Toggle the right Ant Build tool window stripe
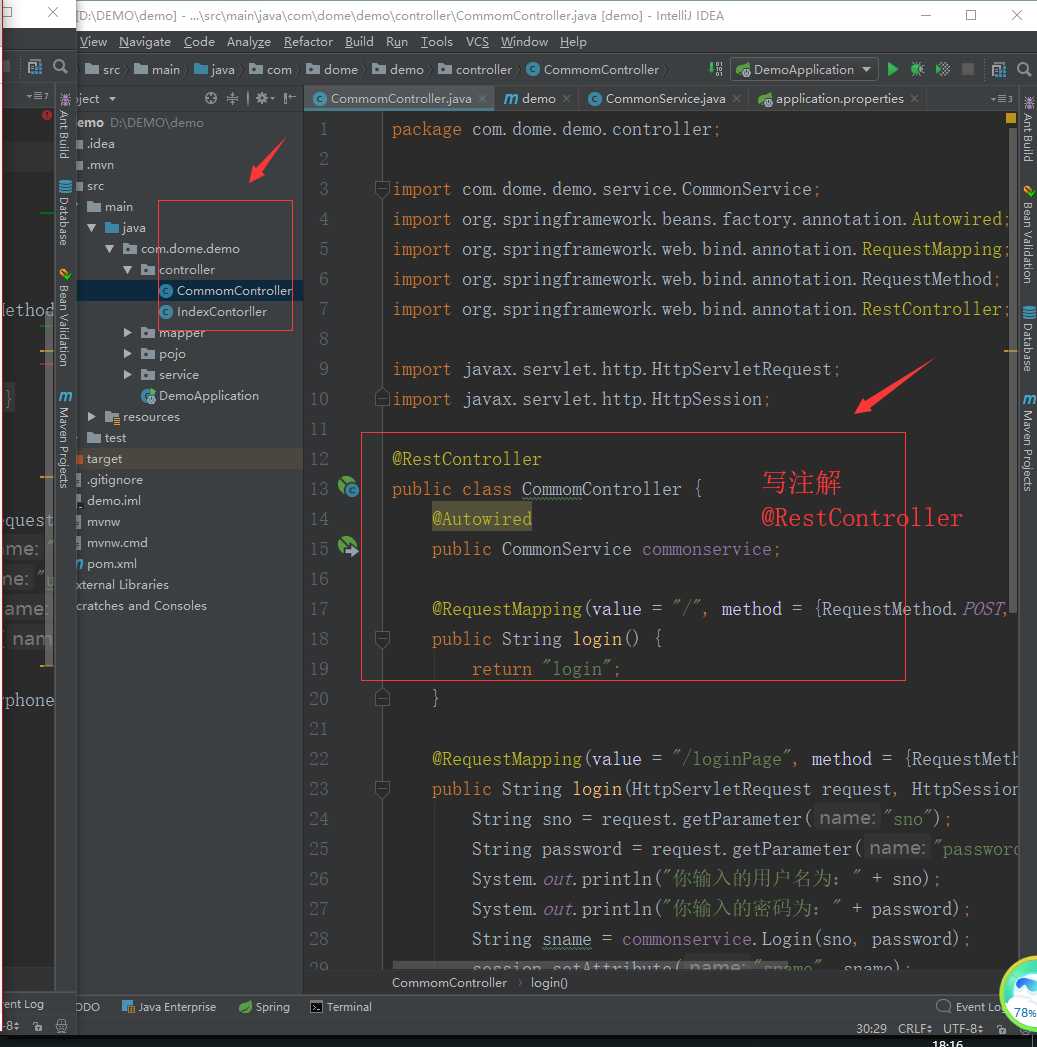This screenshot has width=1037, height=1047. (x=1028, y=129)
